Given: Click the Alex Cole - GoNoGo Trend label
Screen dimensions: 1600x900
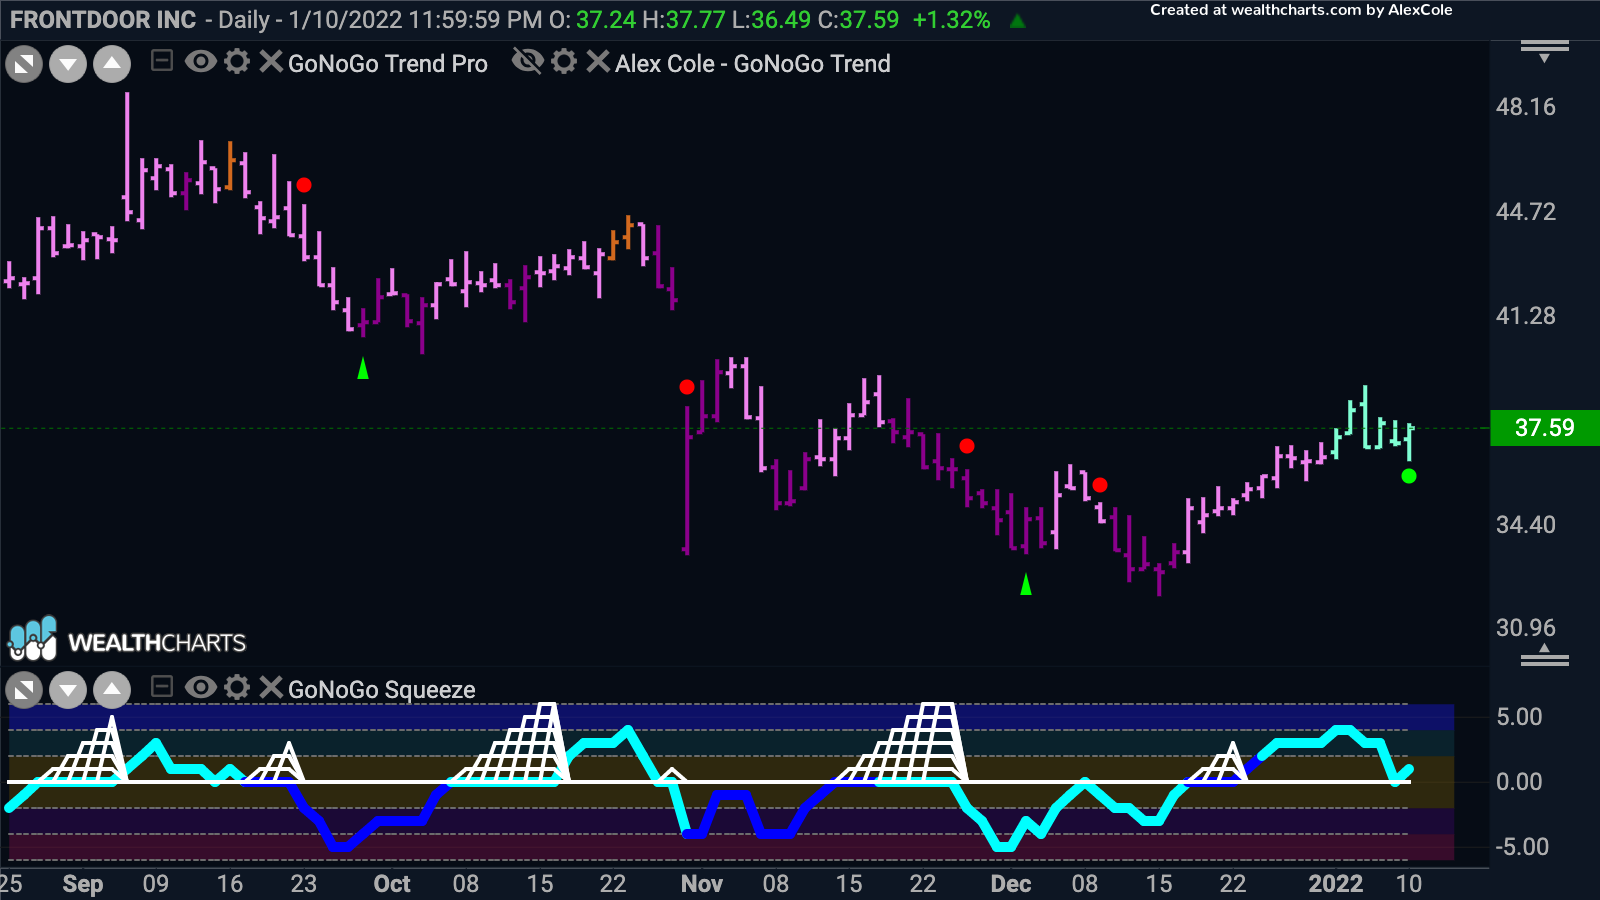Looking at the screenshot, I should [753, 64].
